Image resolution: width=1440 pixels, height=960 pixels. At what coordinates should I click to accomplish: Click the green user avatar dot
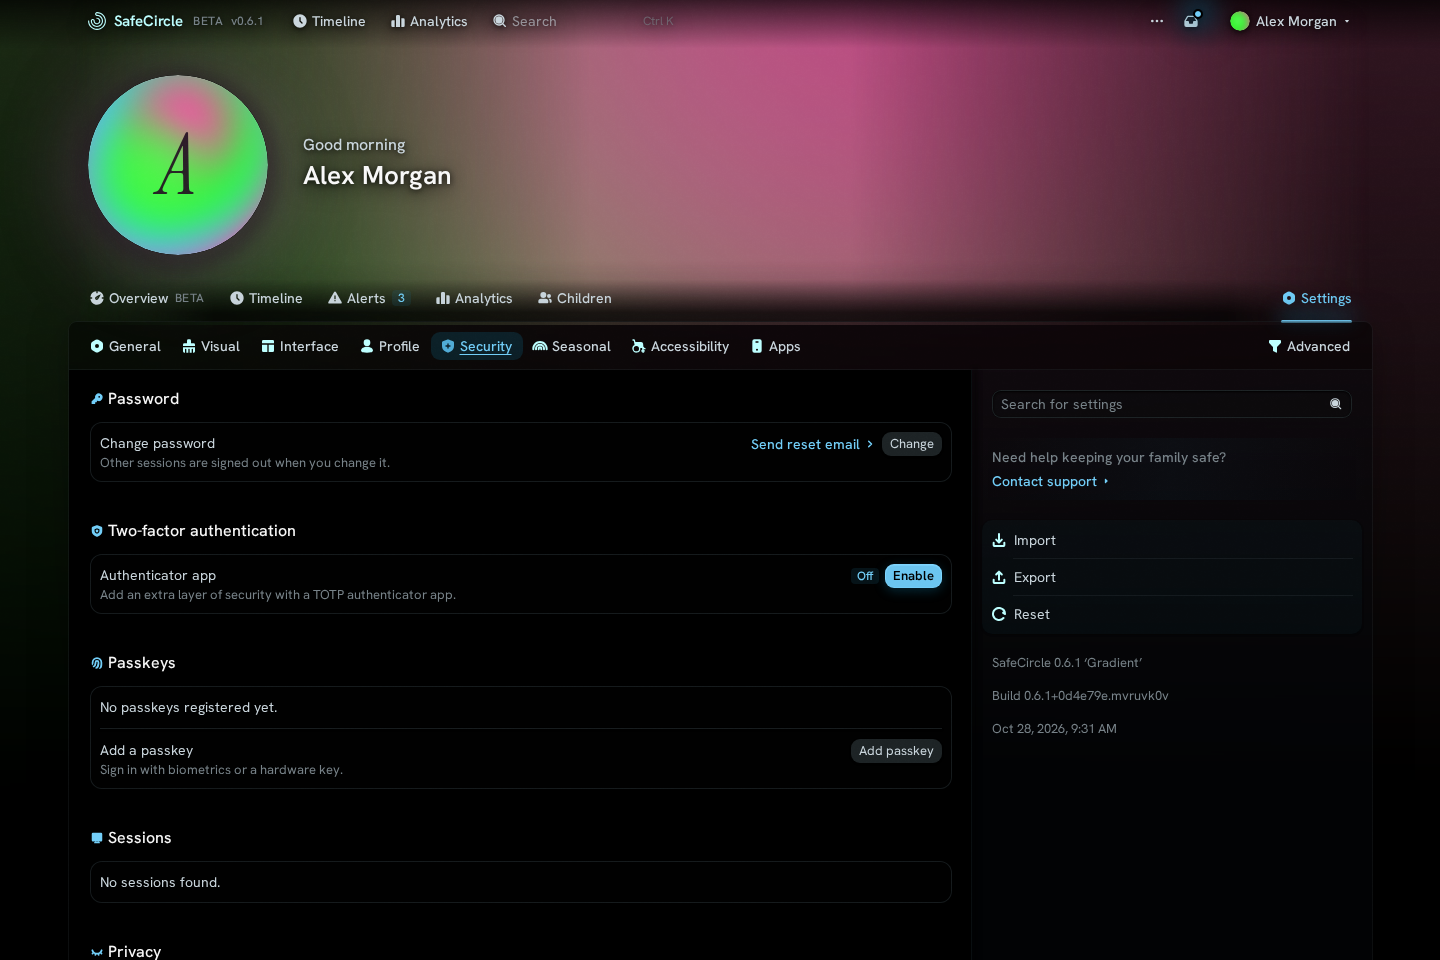coord(1240,21)
